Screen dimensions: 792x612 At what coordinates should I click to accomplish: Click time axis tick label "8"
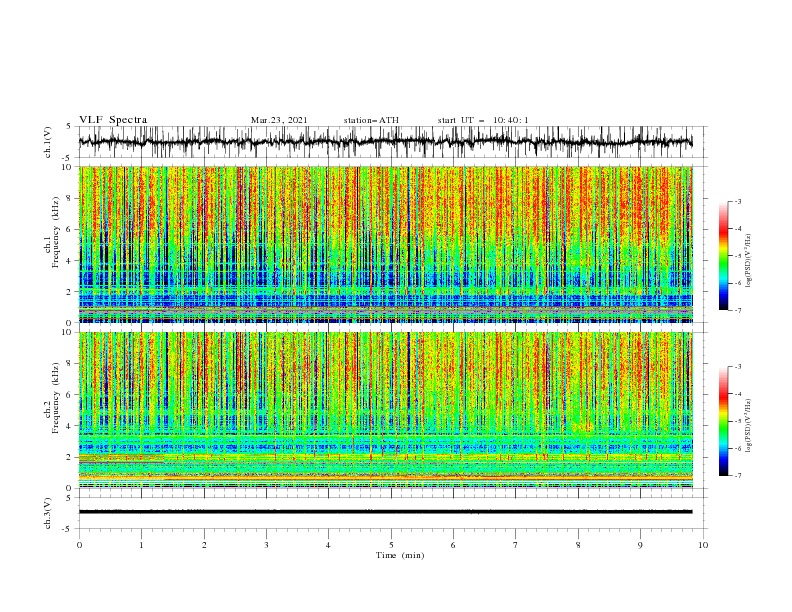tap(578, 545)
